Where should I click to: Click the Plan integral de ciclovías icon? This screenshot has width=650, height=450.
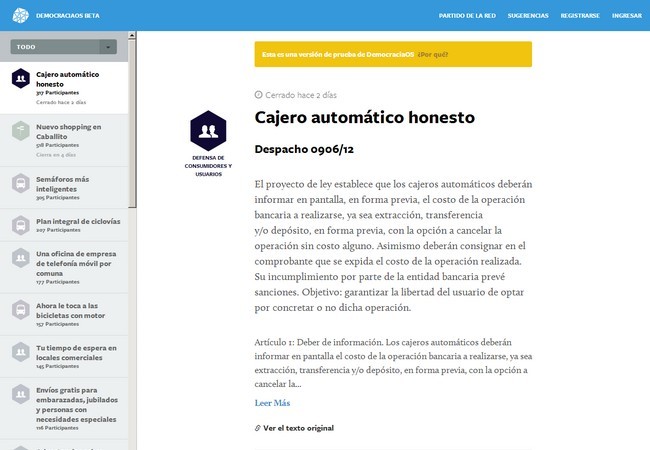pyautogui.click(x=21, y=225)
